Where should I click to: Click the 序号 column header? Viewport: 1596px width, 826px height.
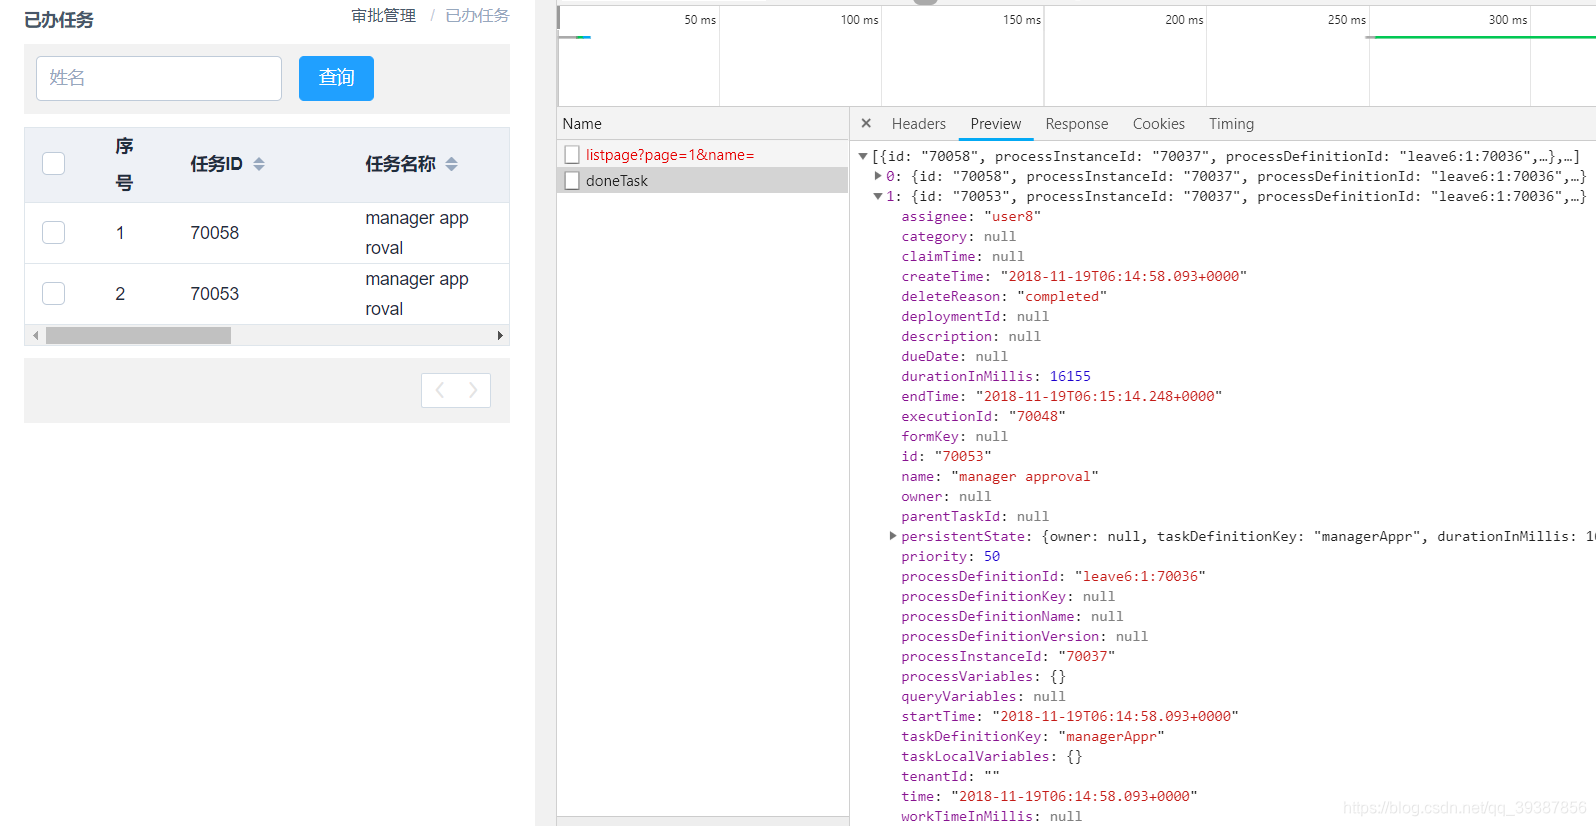124,164
